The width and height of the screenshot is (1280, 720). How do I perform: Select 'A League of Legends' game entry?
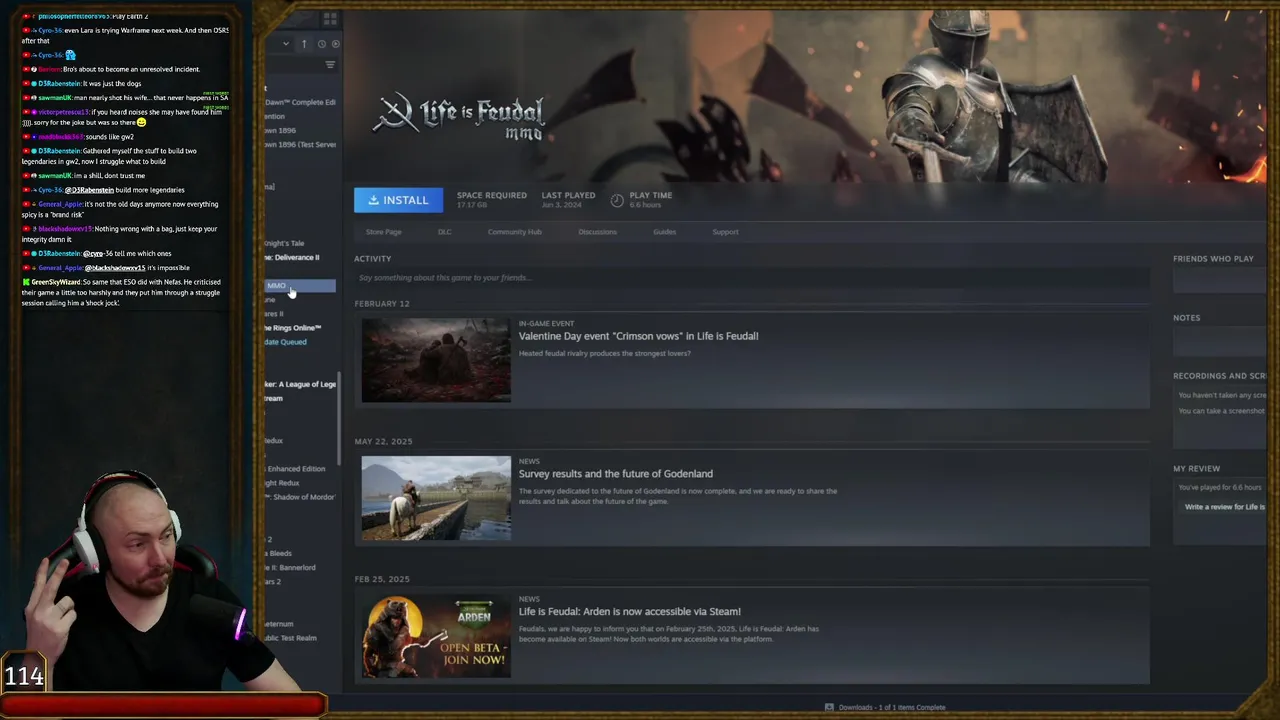coord(300,384)
